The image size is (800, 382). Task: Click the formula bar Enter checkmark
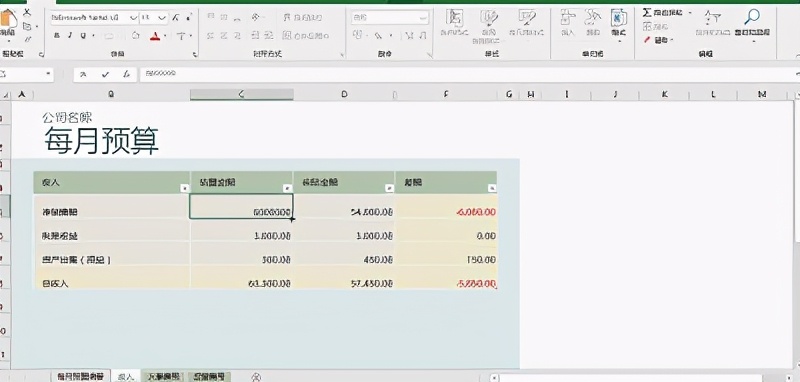tap(105, 74)
